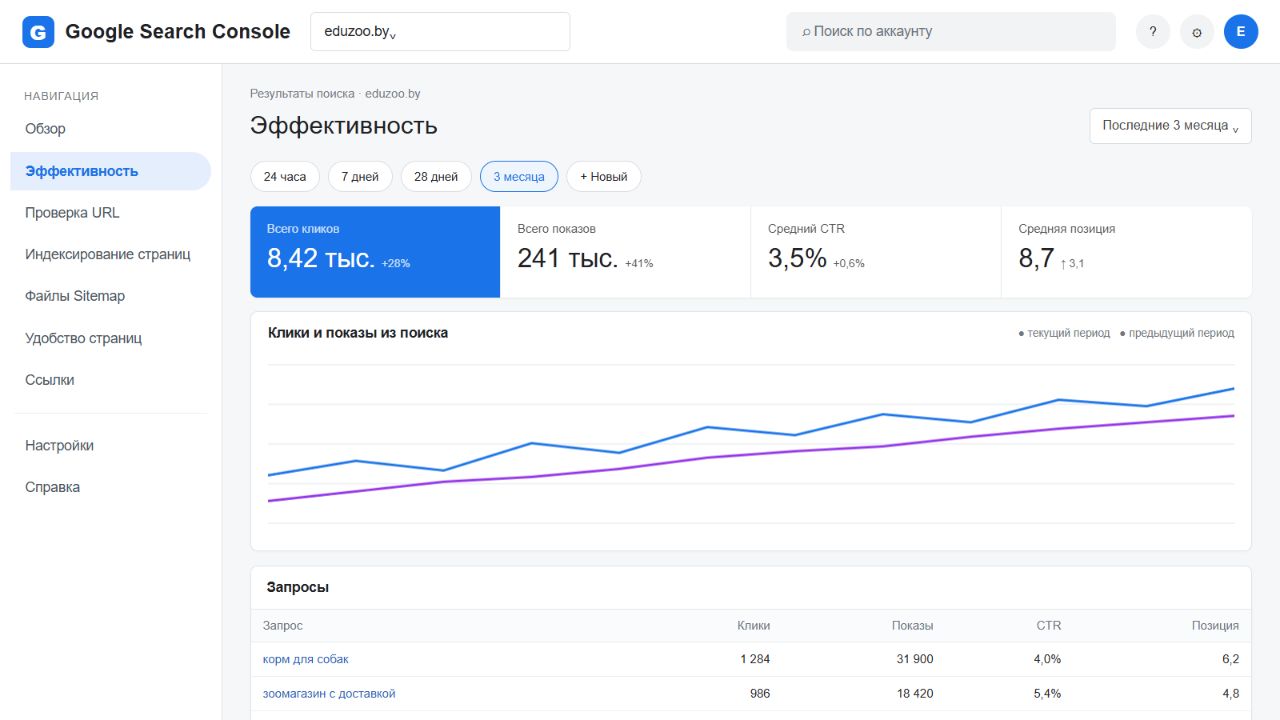
Task: Open the help question mark icon
Action: coord(1153,32)
